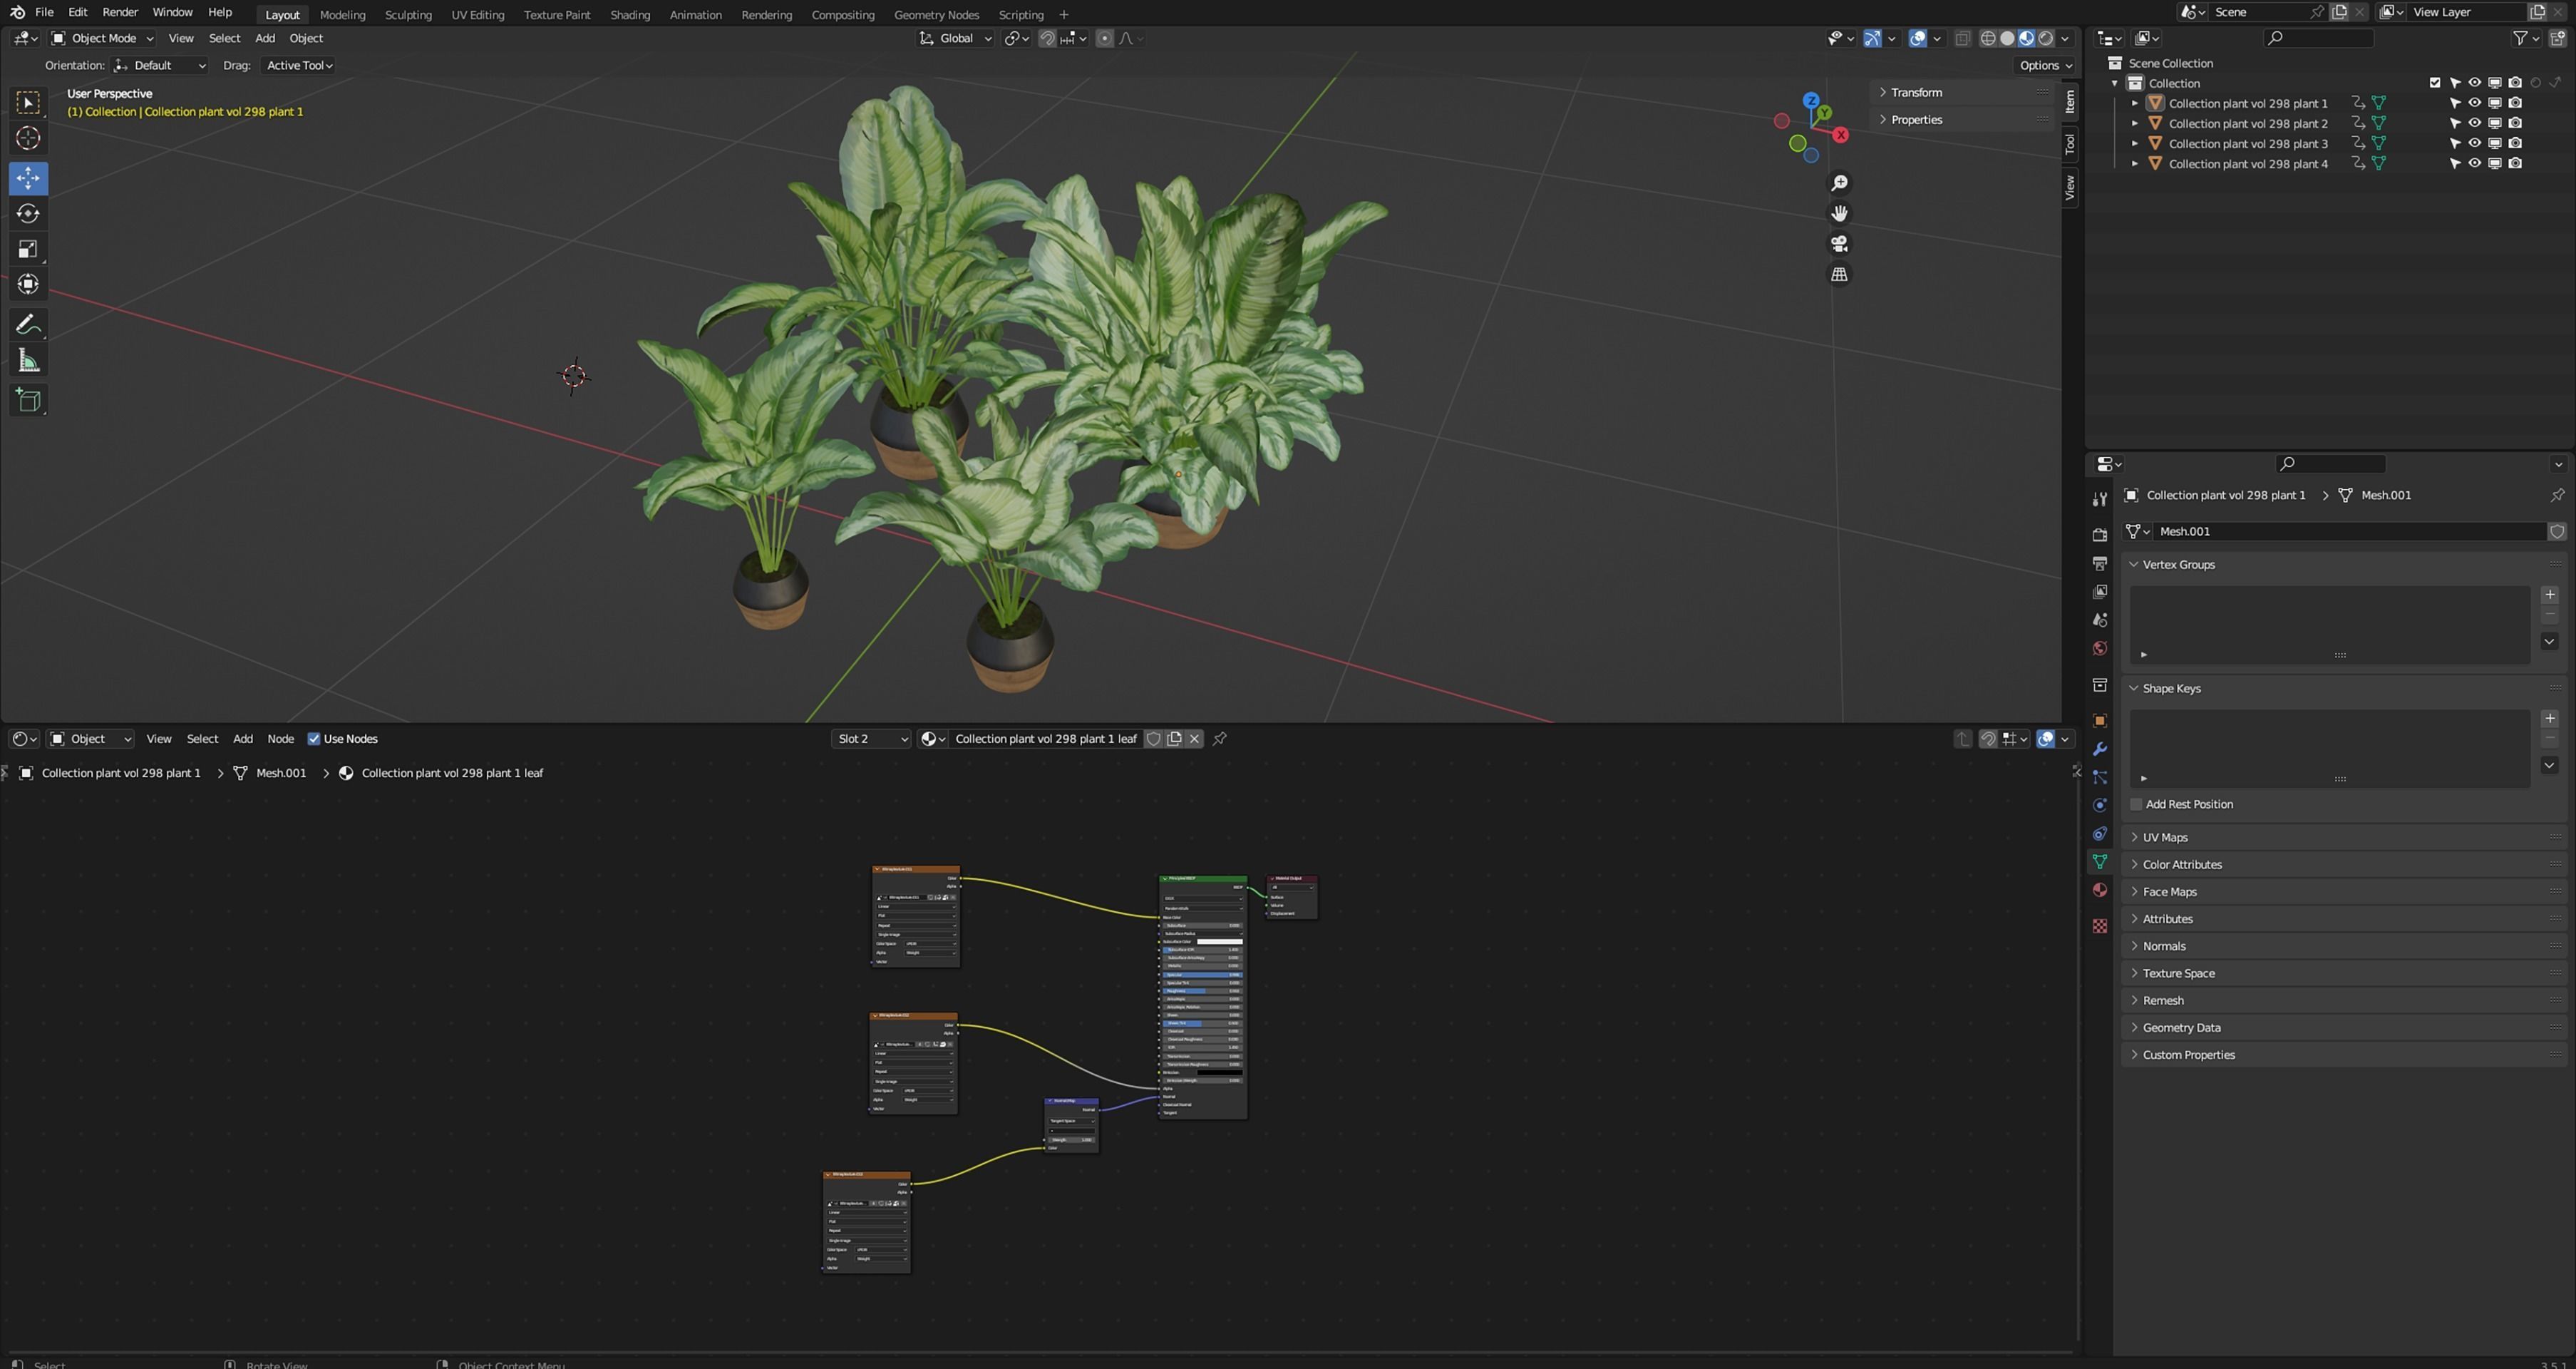Switch orthographic/perspective grid icon
This screenshot has width=2576, height=1369.
point(1838,274)
